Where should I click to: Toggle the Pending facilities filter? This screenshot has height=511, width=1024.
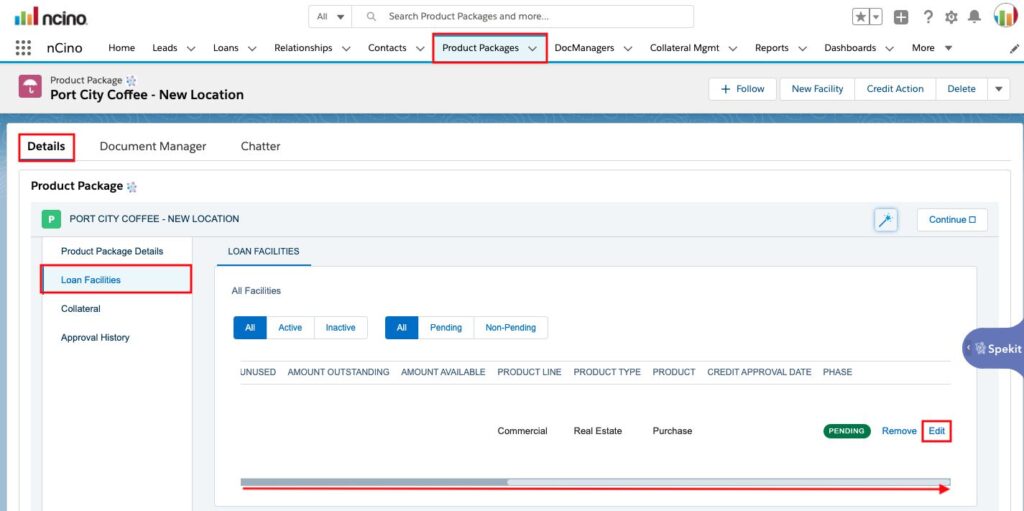point(446,327)
